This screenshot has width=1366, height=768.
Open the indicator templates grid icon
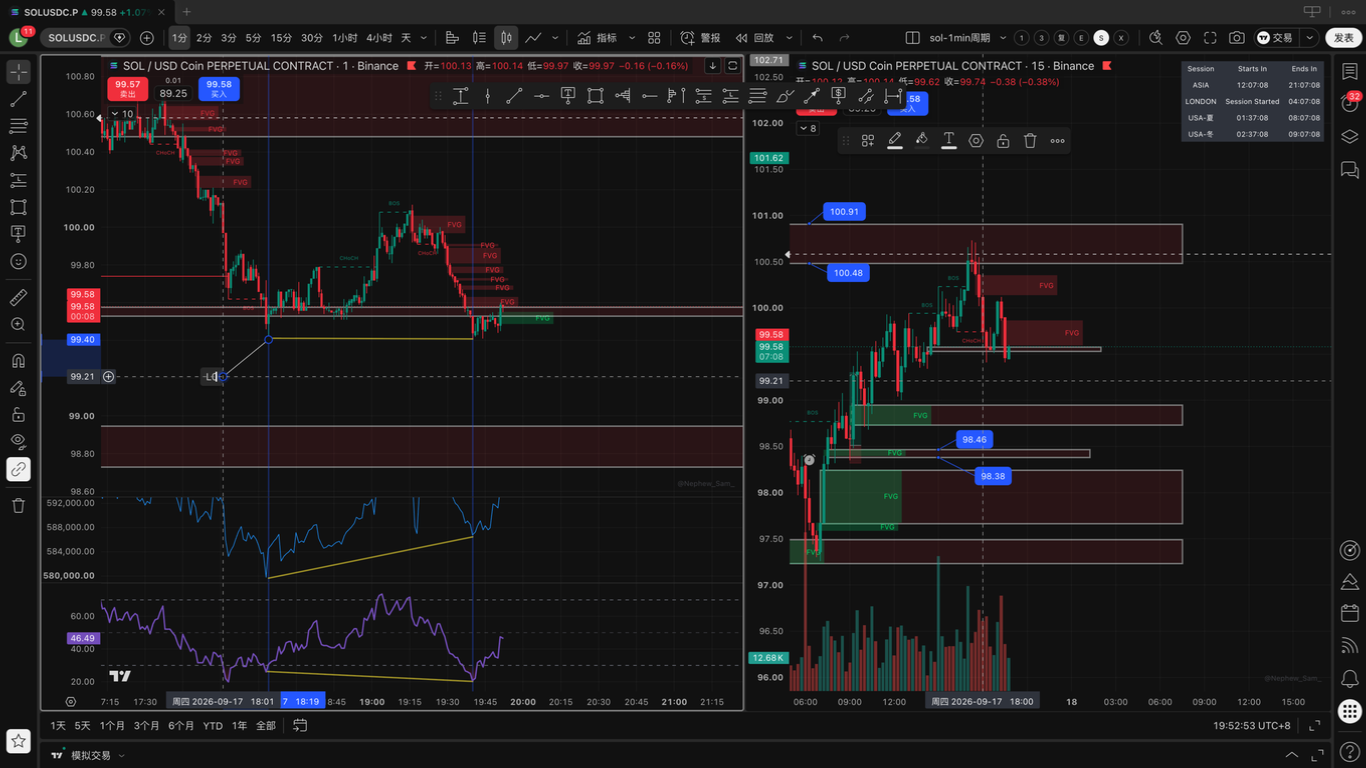[x=654, y=38]
